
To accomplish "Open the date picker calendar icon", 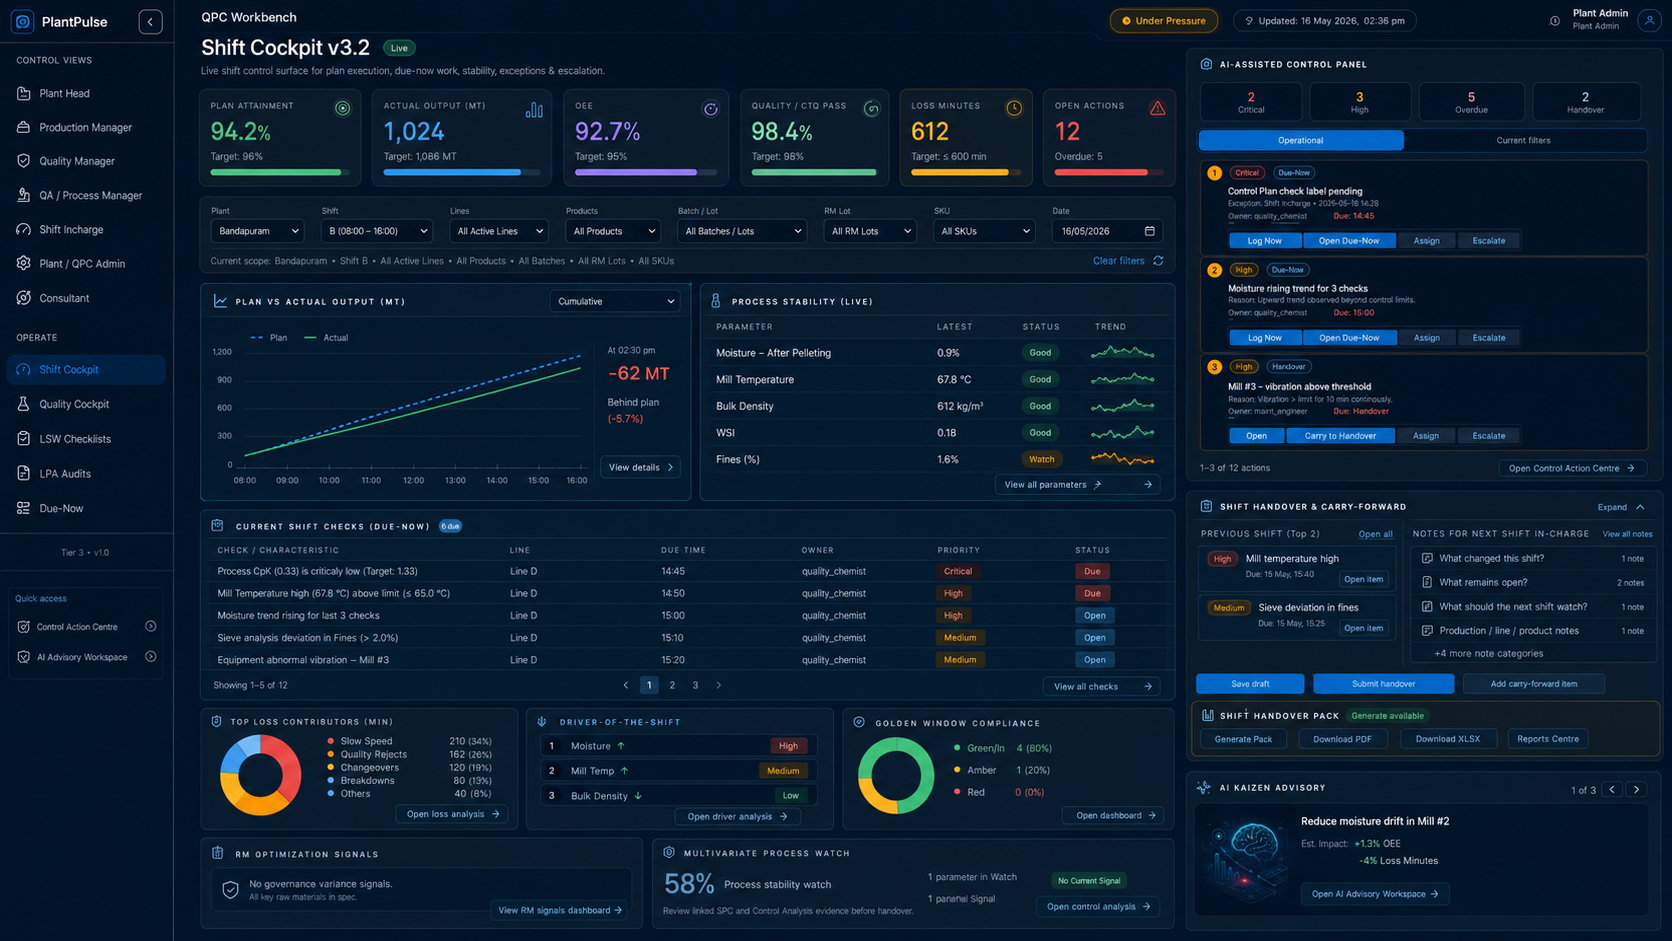I will [1150, 231].
